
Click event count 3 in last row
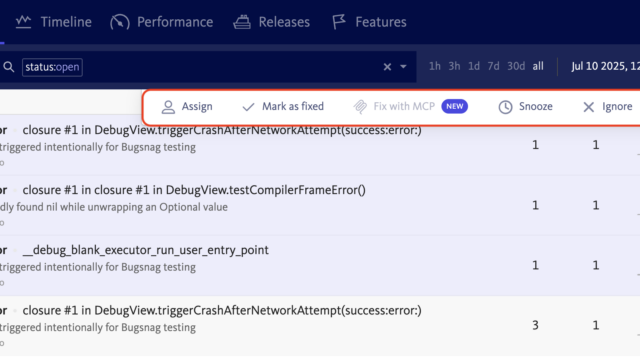point(535,325)
